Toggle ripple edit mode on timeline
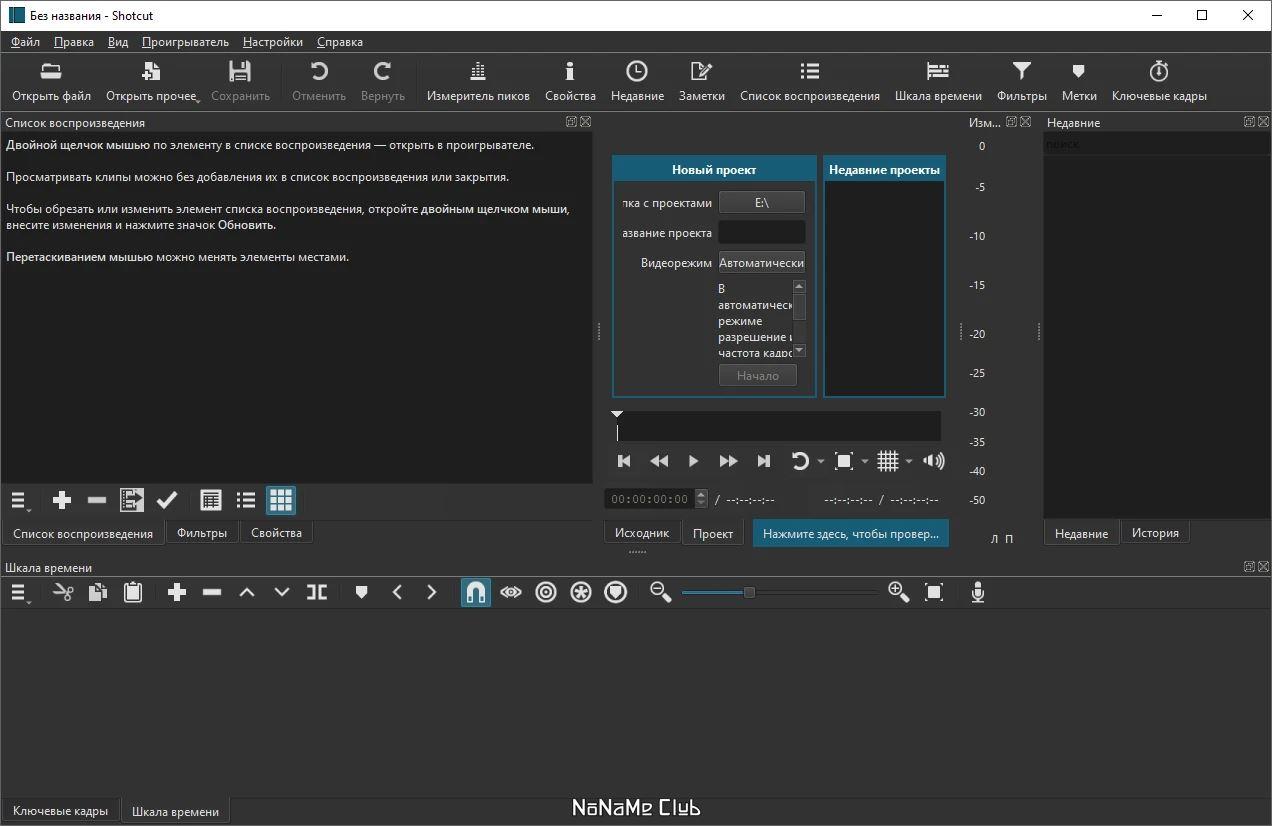 546,593
